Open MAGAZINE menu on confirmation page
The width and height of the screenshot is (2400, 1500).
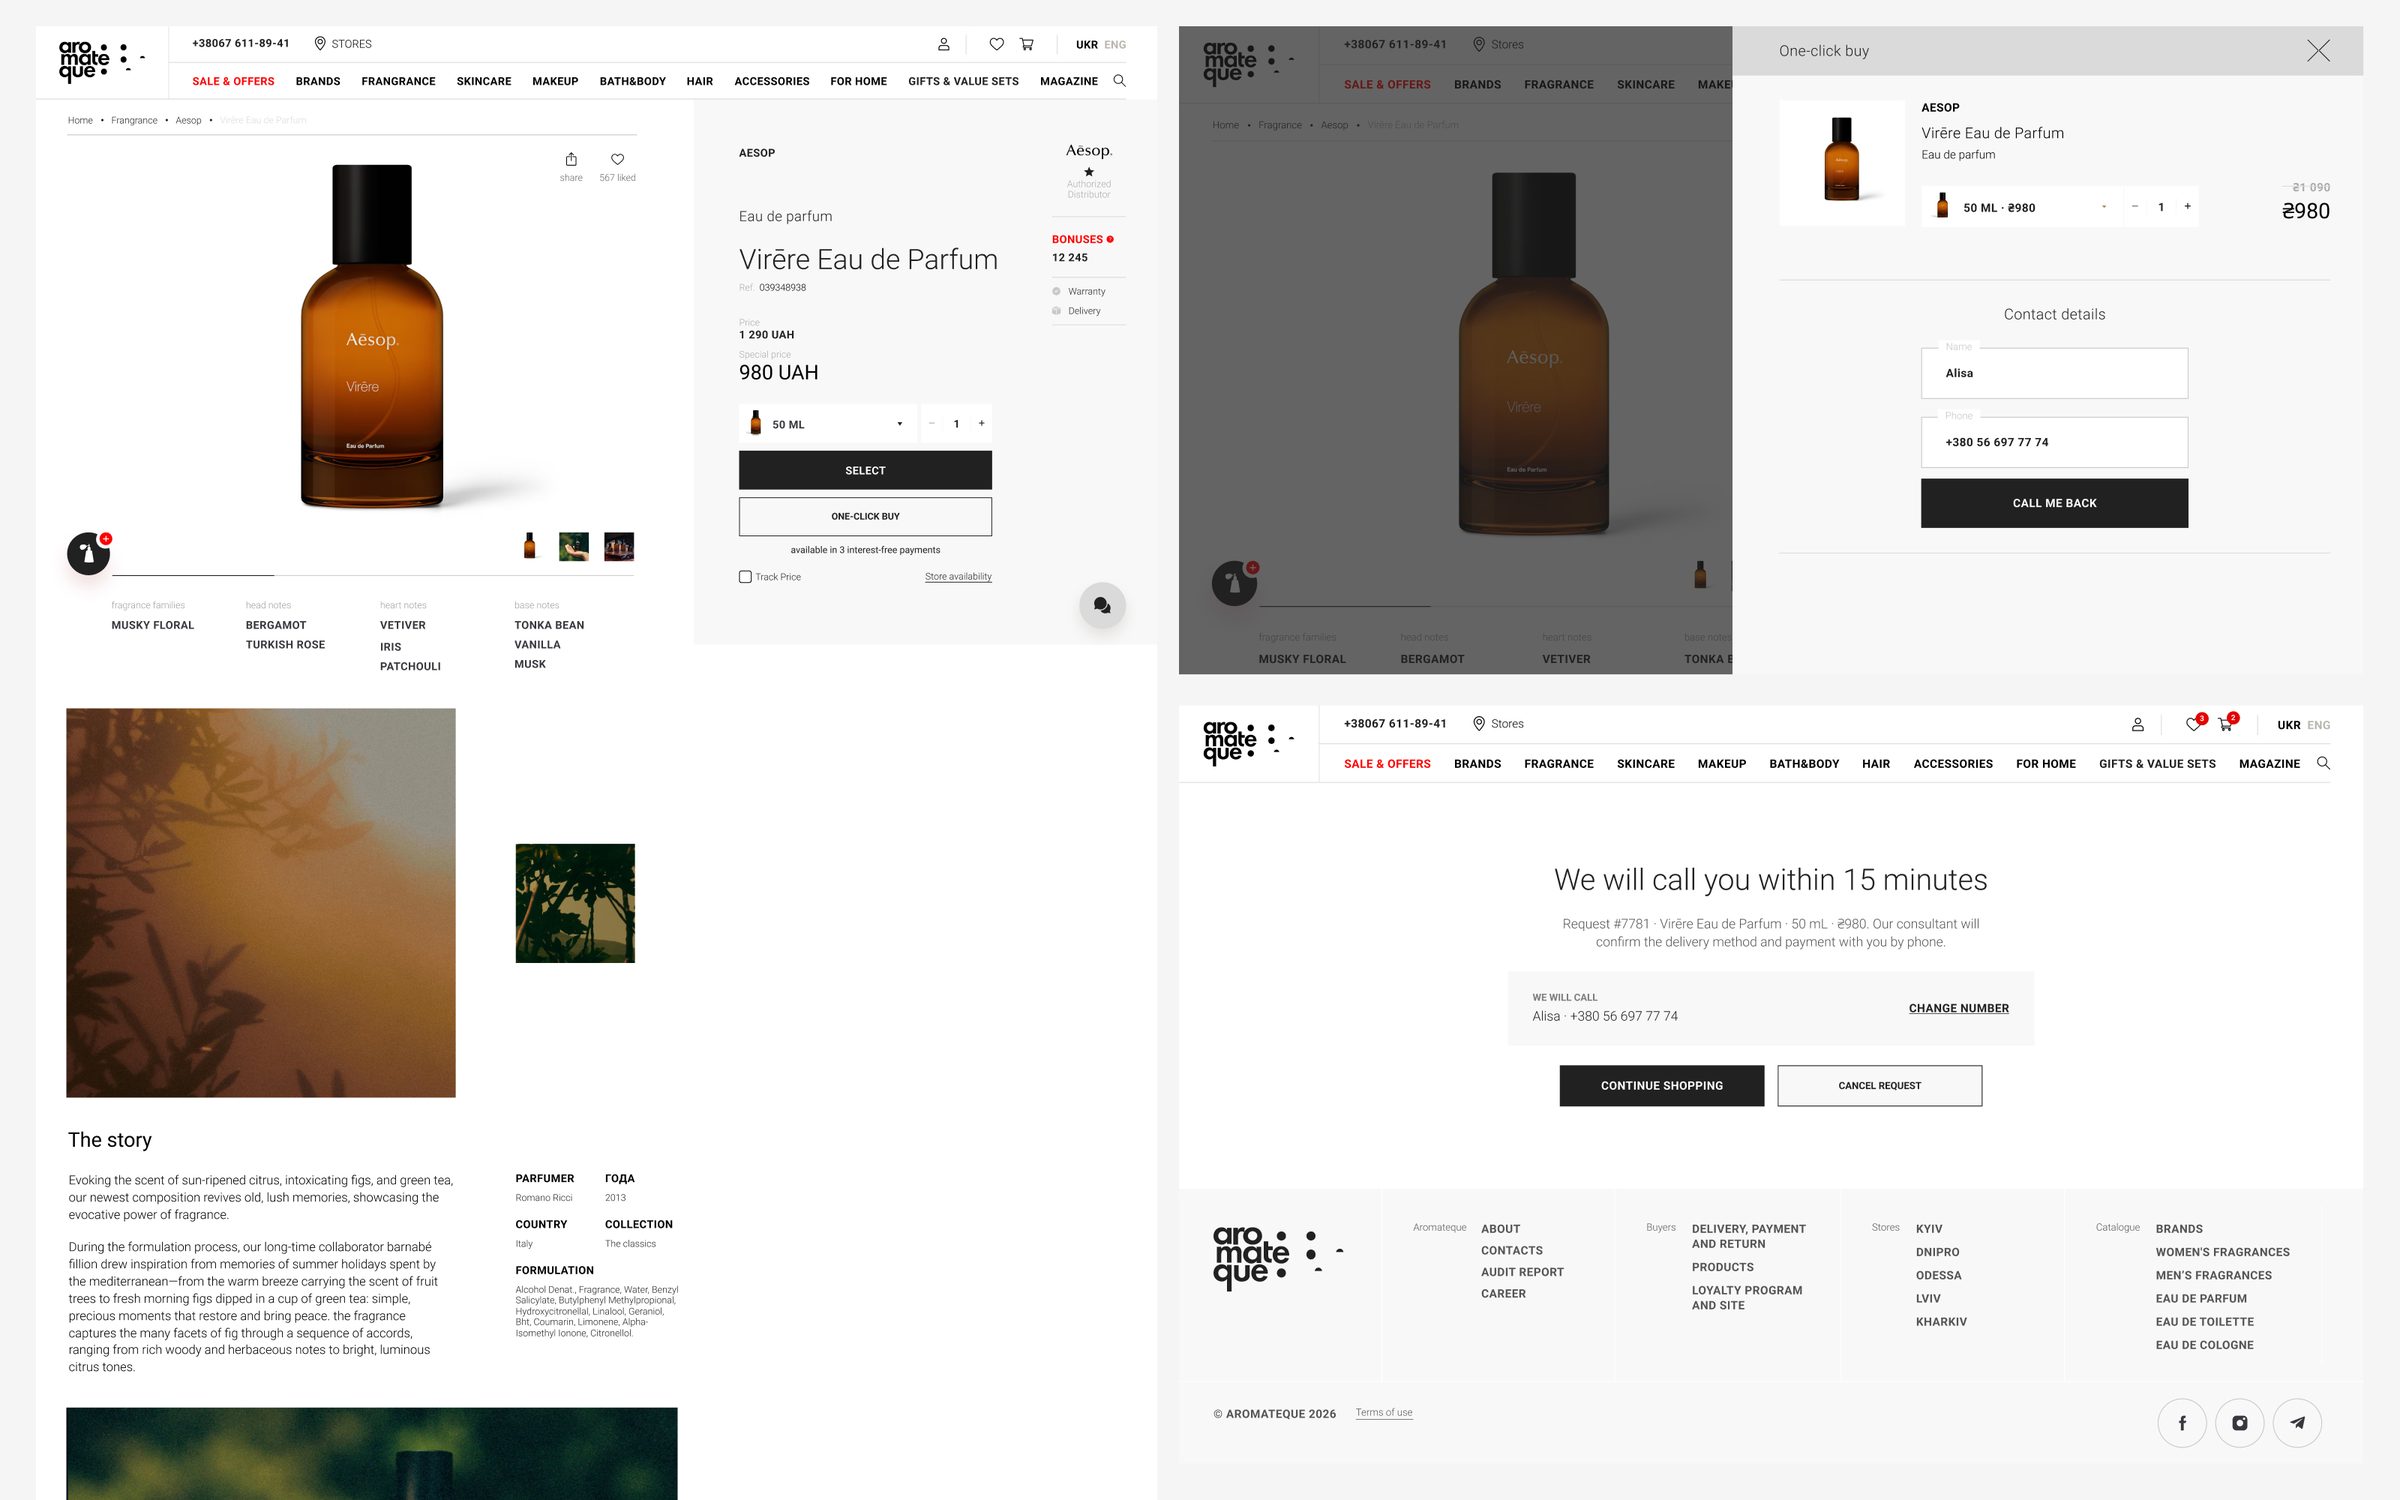click(x=2269, y=764)
